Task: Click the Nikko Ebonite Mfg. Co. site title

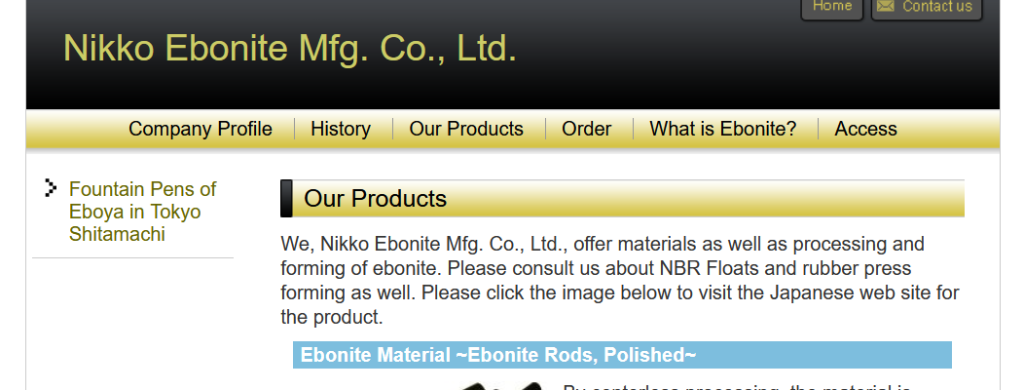Action: 290,48
